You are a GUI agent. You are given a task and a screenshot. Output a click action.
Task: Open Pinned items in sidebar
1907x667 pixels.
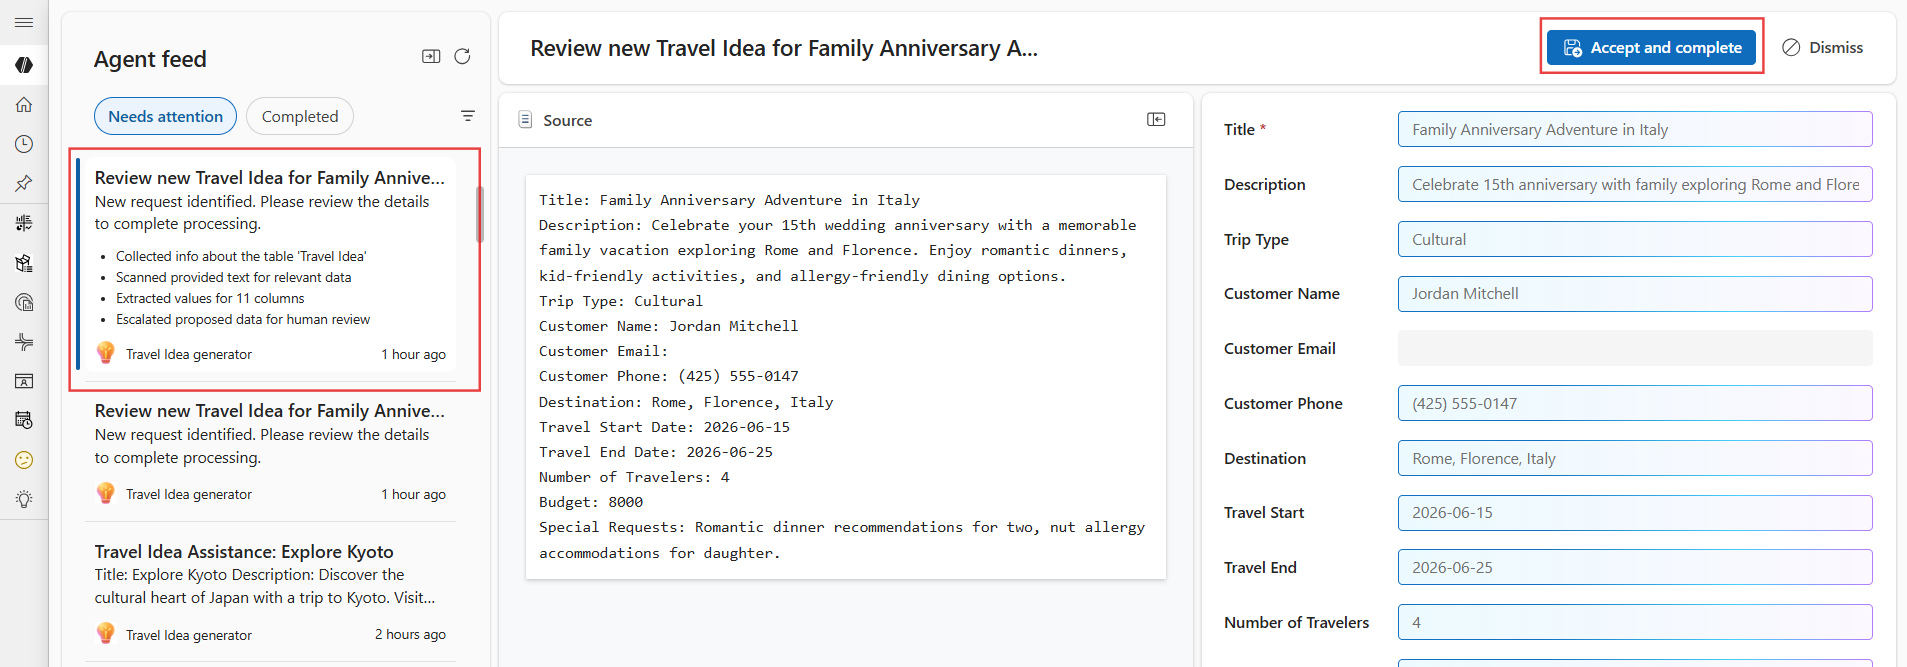click(x=24, y=183)
